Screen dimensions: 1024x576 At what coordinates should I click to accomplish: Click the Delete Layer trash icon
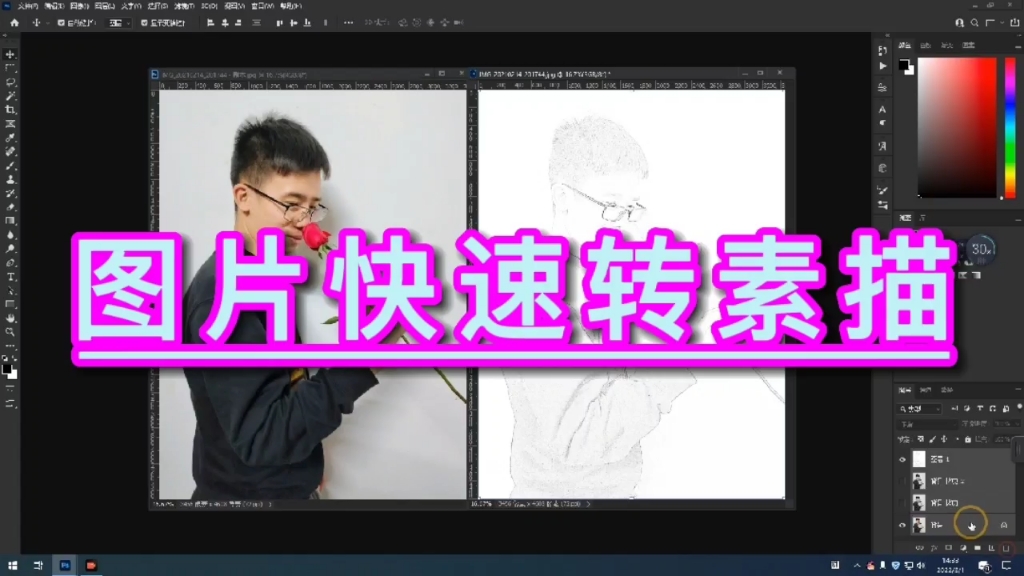point(1005,547)
